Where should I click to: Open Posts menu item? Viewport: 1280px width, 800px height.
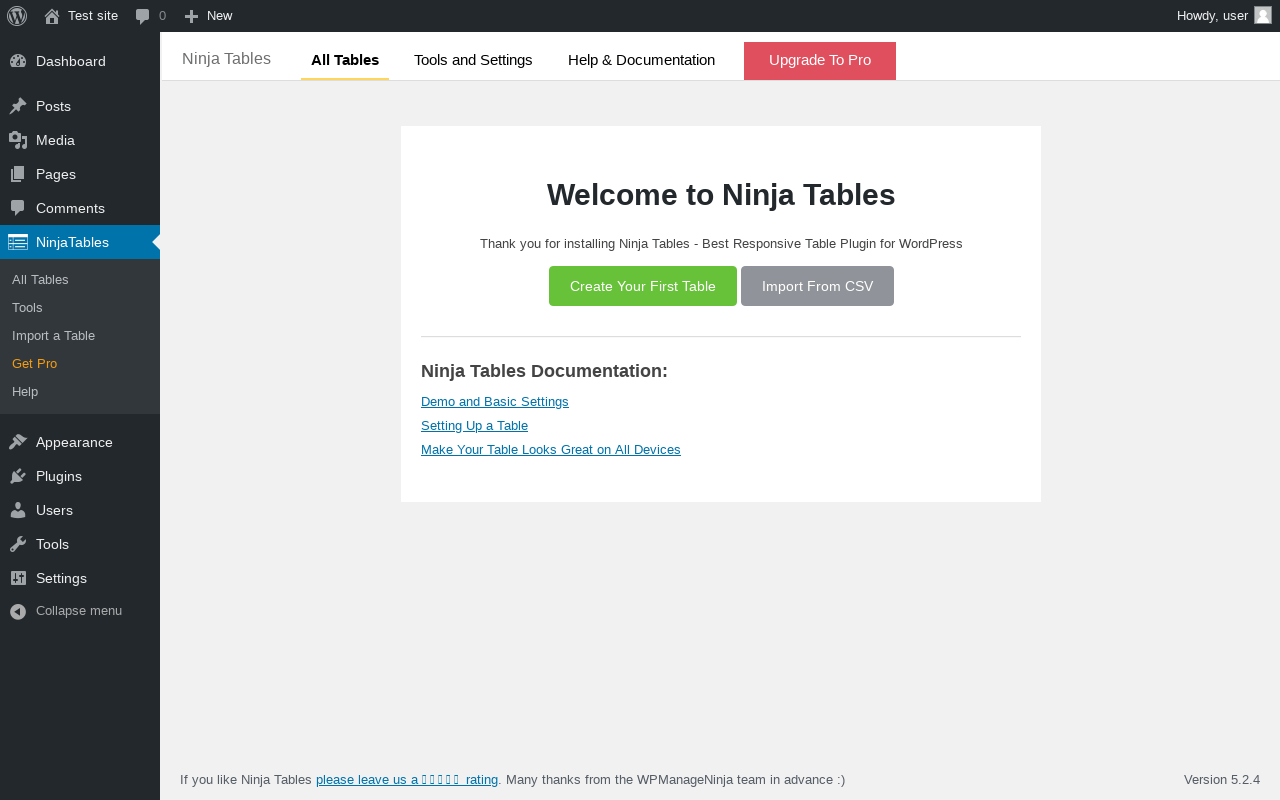click(80, 106)
